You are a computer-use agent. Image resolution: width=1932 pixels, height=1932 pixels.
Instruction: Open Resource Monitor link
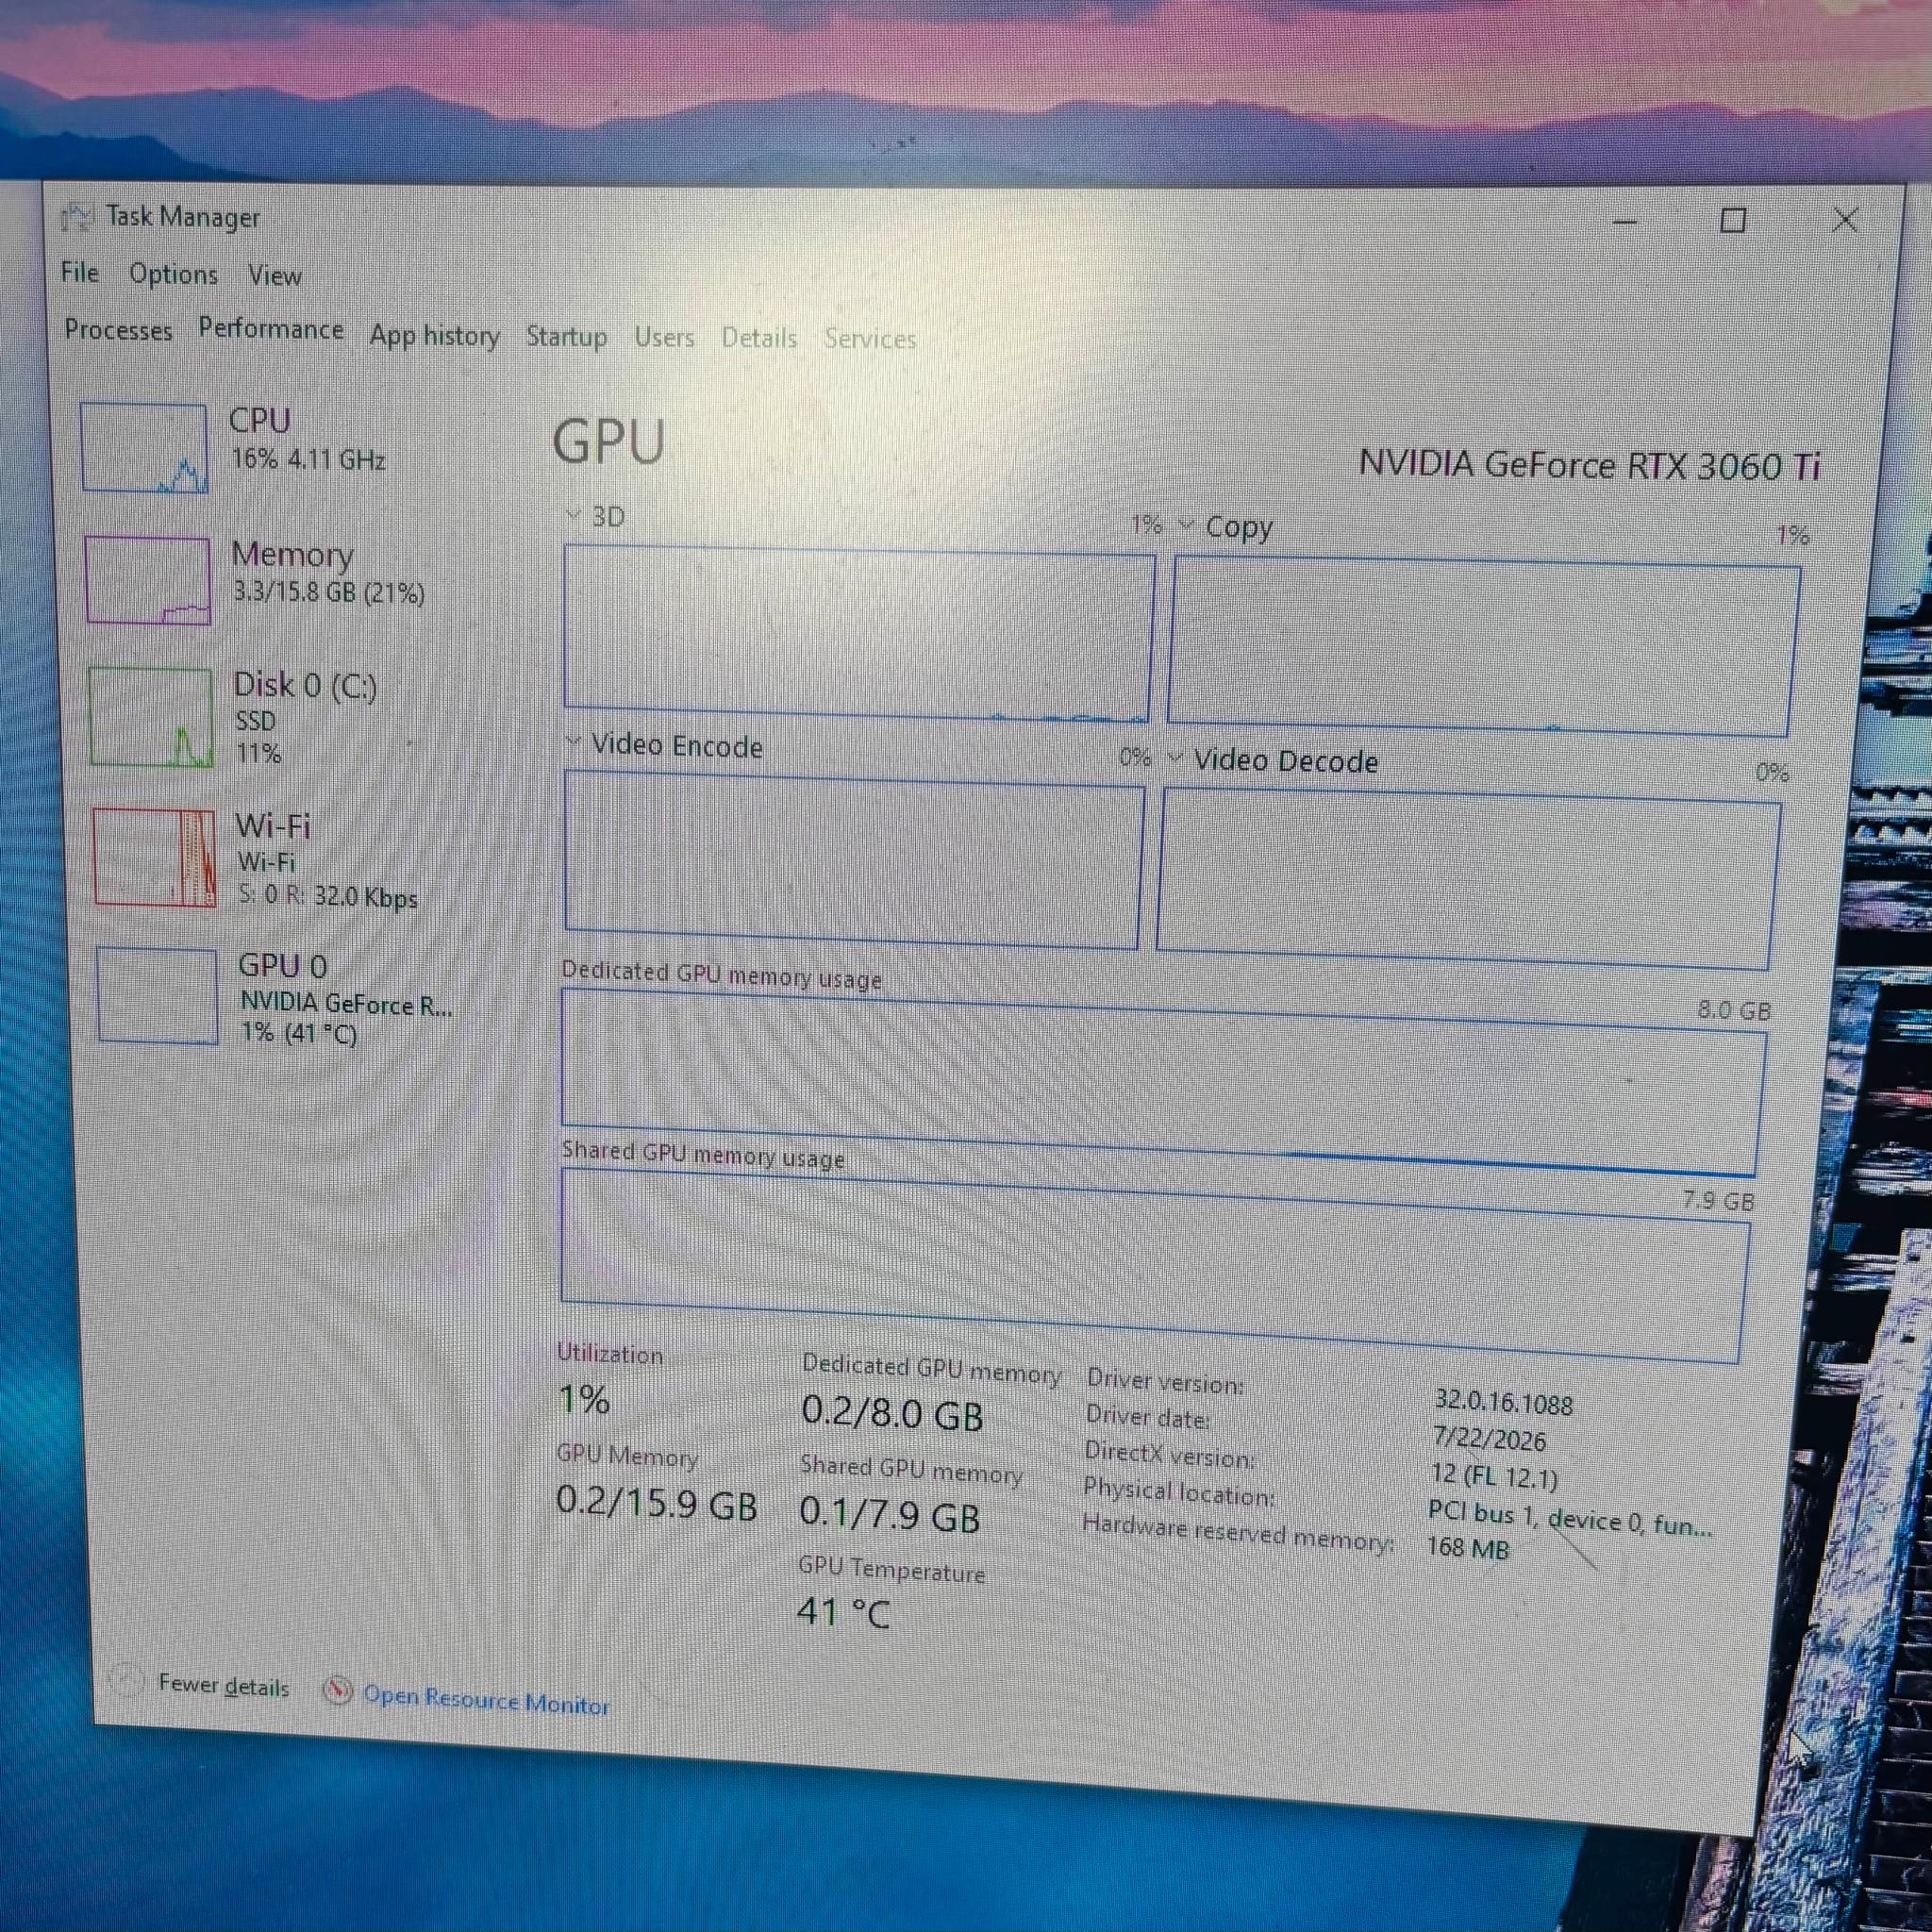click(x=487, y=1699)
